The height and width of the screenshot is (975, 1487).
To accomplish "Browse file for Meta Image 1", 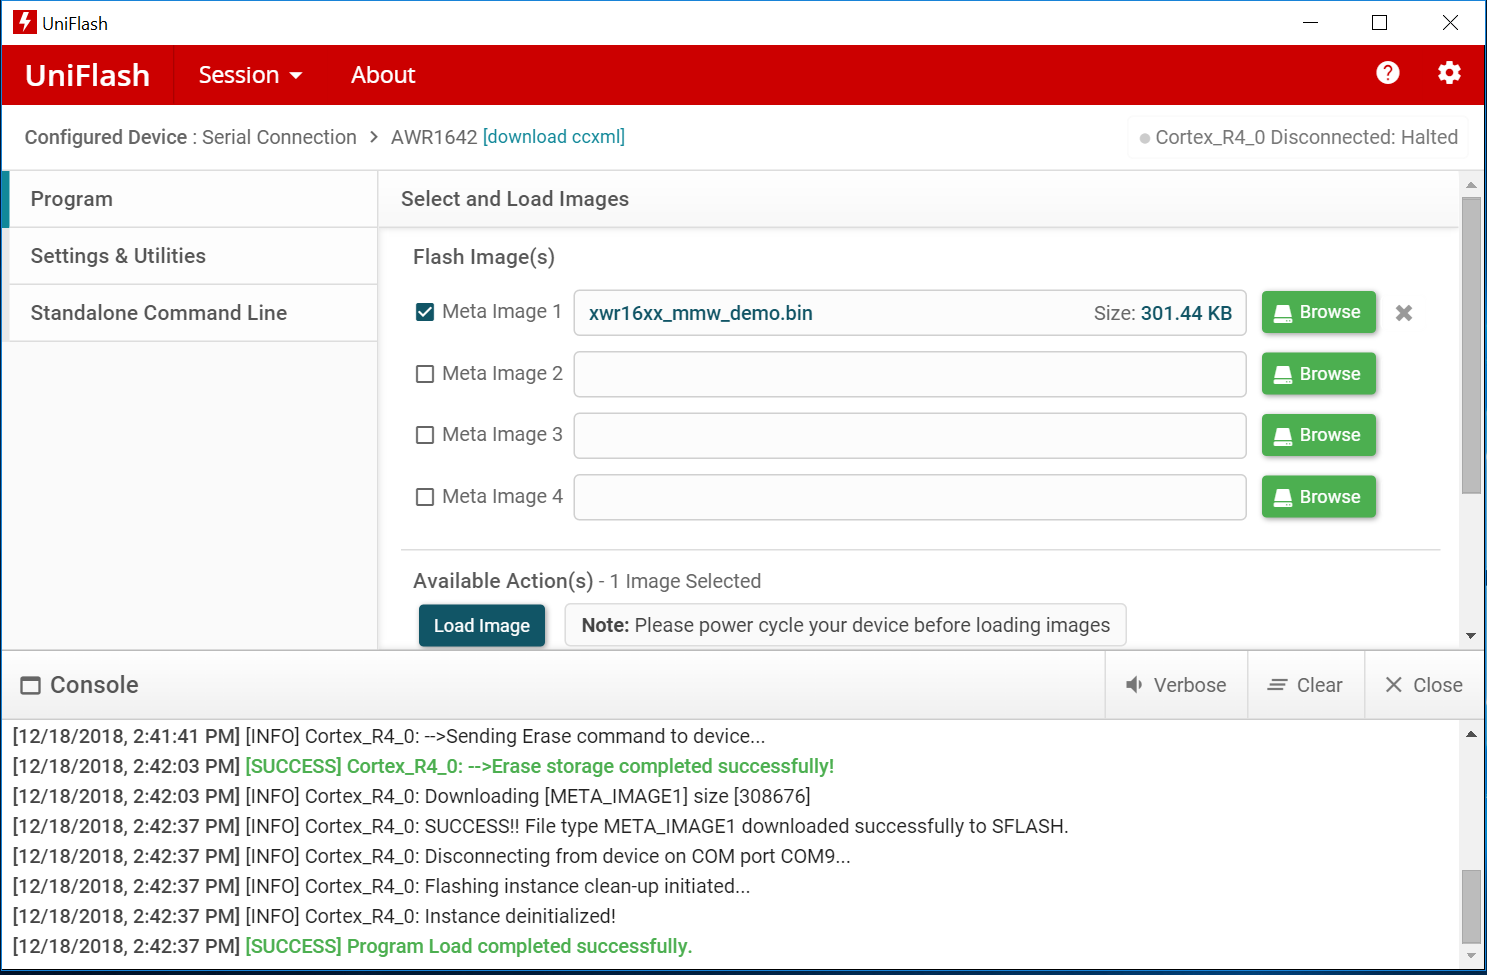I will pos(1318,312).
